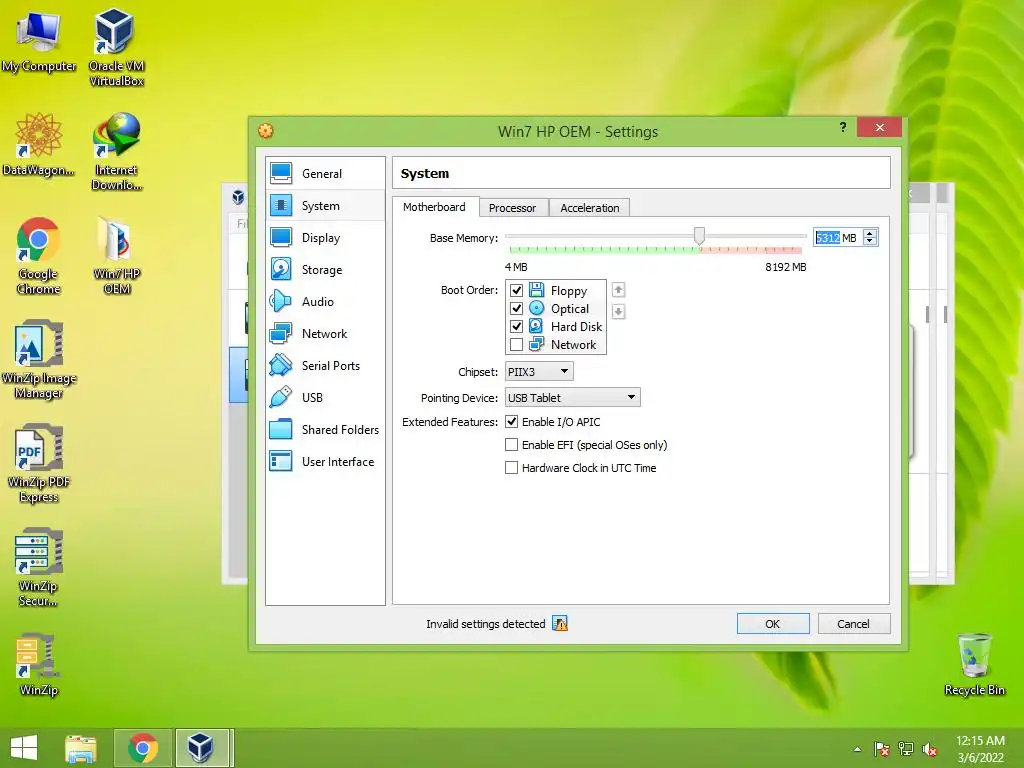Move boot device down arrow
Viewport: 1024px width, 768px height.
(618, 312)
